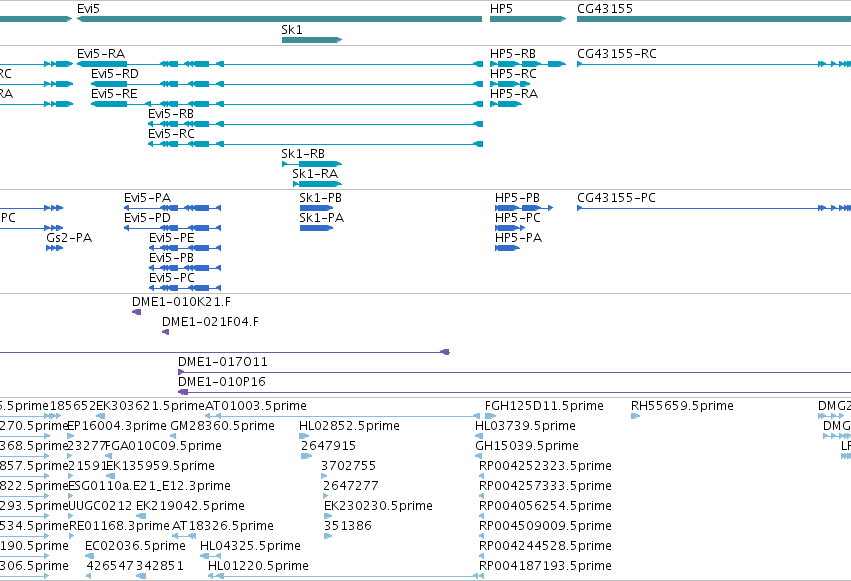Image resolution: width=851 pixels, height=581 pixels.
Task: Click the EC02036.5prime EST label
Action: 135,546
